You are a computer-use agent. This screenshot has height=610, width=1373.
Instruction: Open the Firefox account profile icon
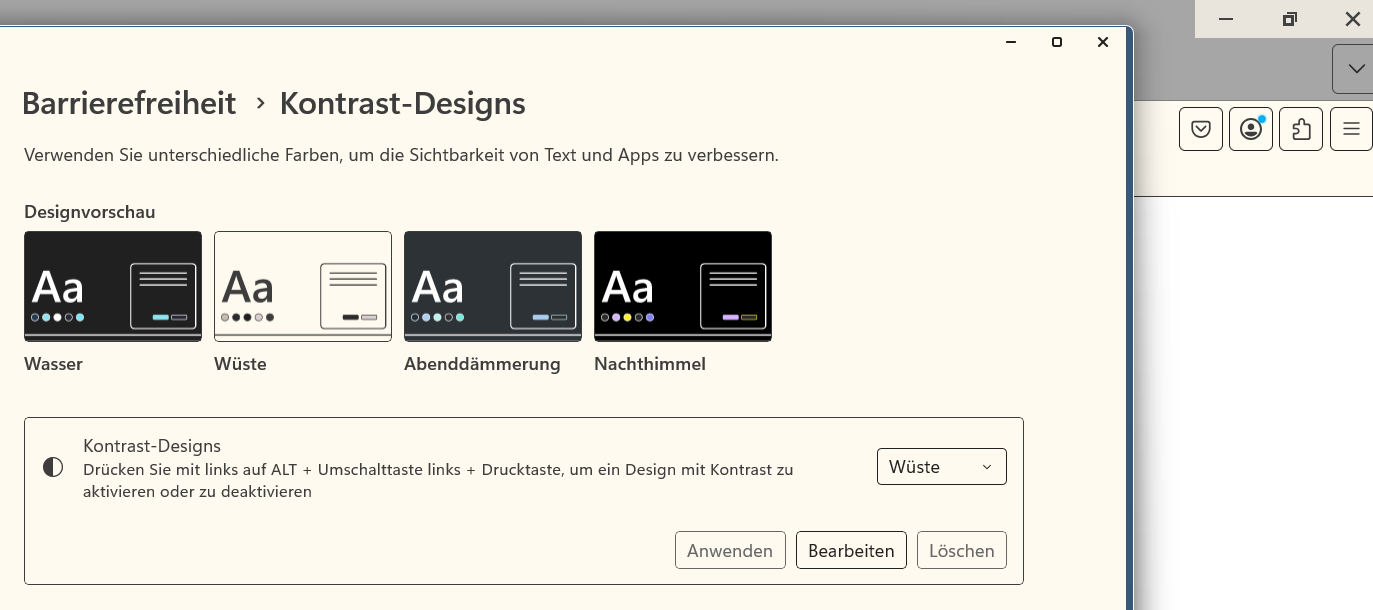click(x=1250, y=129)
